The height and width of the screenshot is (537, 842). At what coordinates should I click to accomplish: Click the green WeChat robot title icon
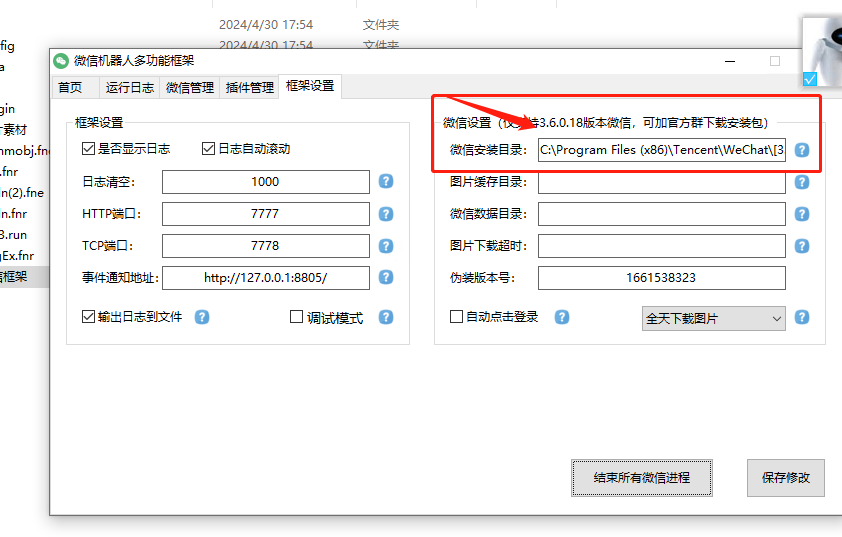coord(61,61)
